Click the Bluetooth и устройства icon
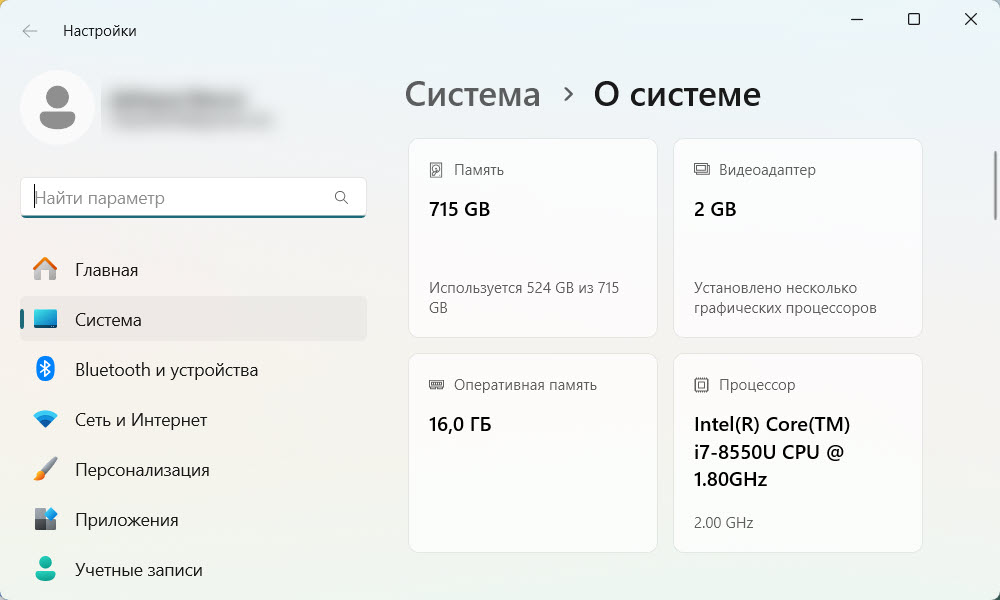Viewport: 1000px width, 600px height. click(47, 369)
